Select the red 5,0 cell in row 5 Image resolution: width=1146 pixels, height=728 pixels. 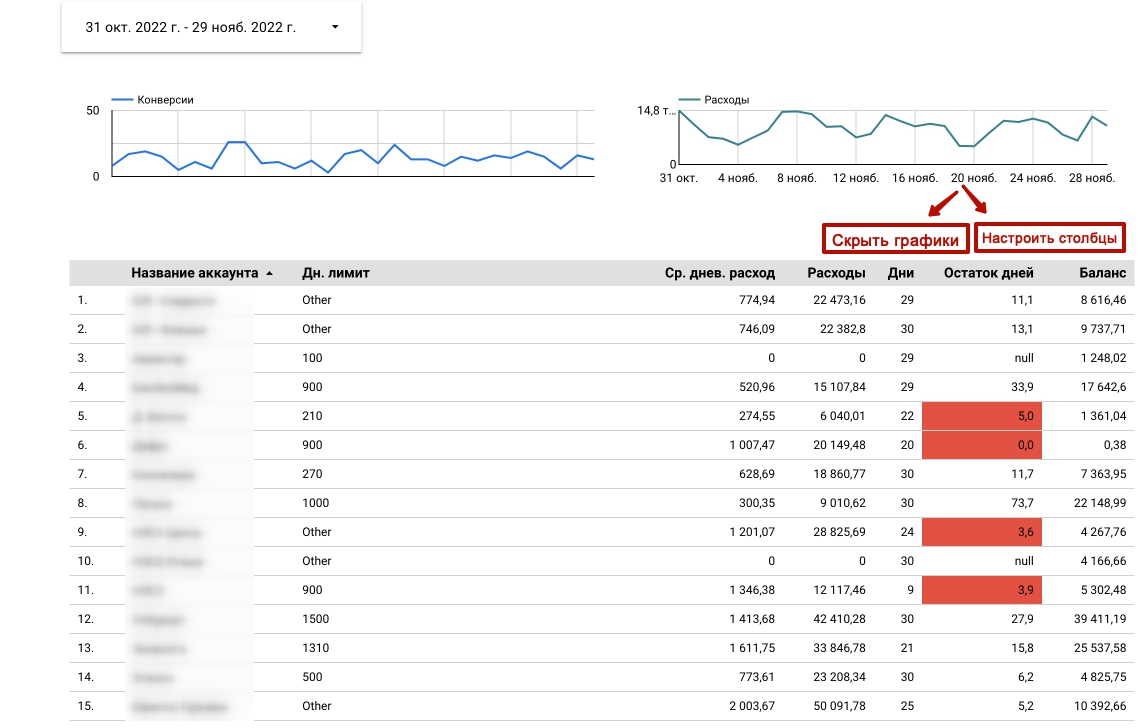point(981,416)
